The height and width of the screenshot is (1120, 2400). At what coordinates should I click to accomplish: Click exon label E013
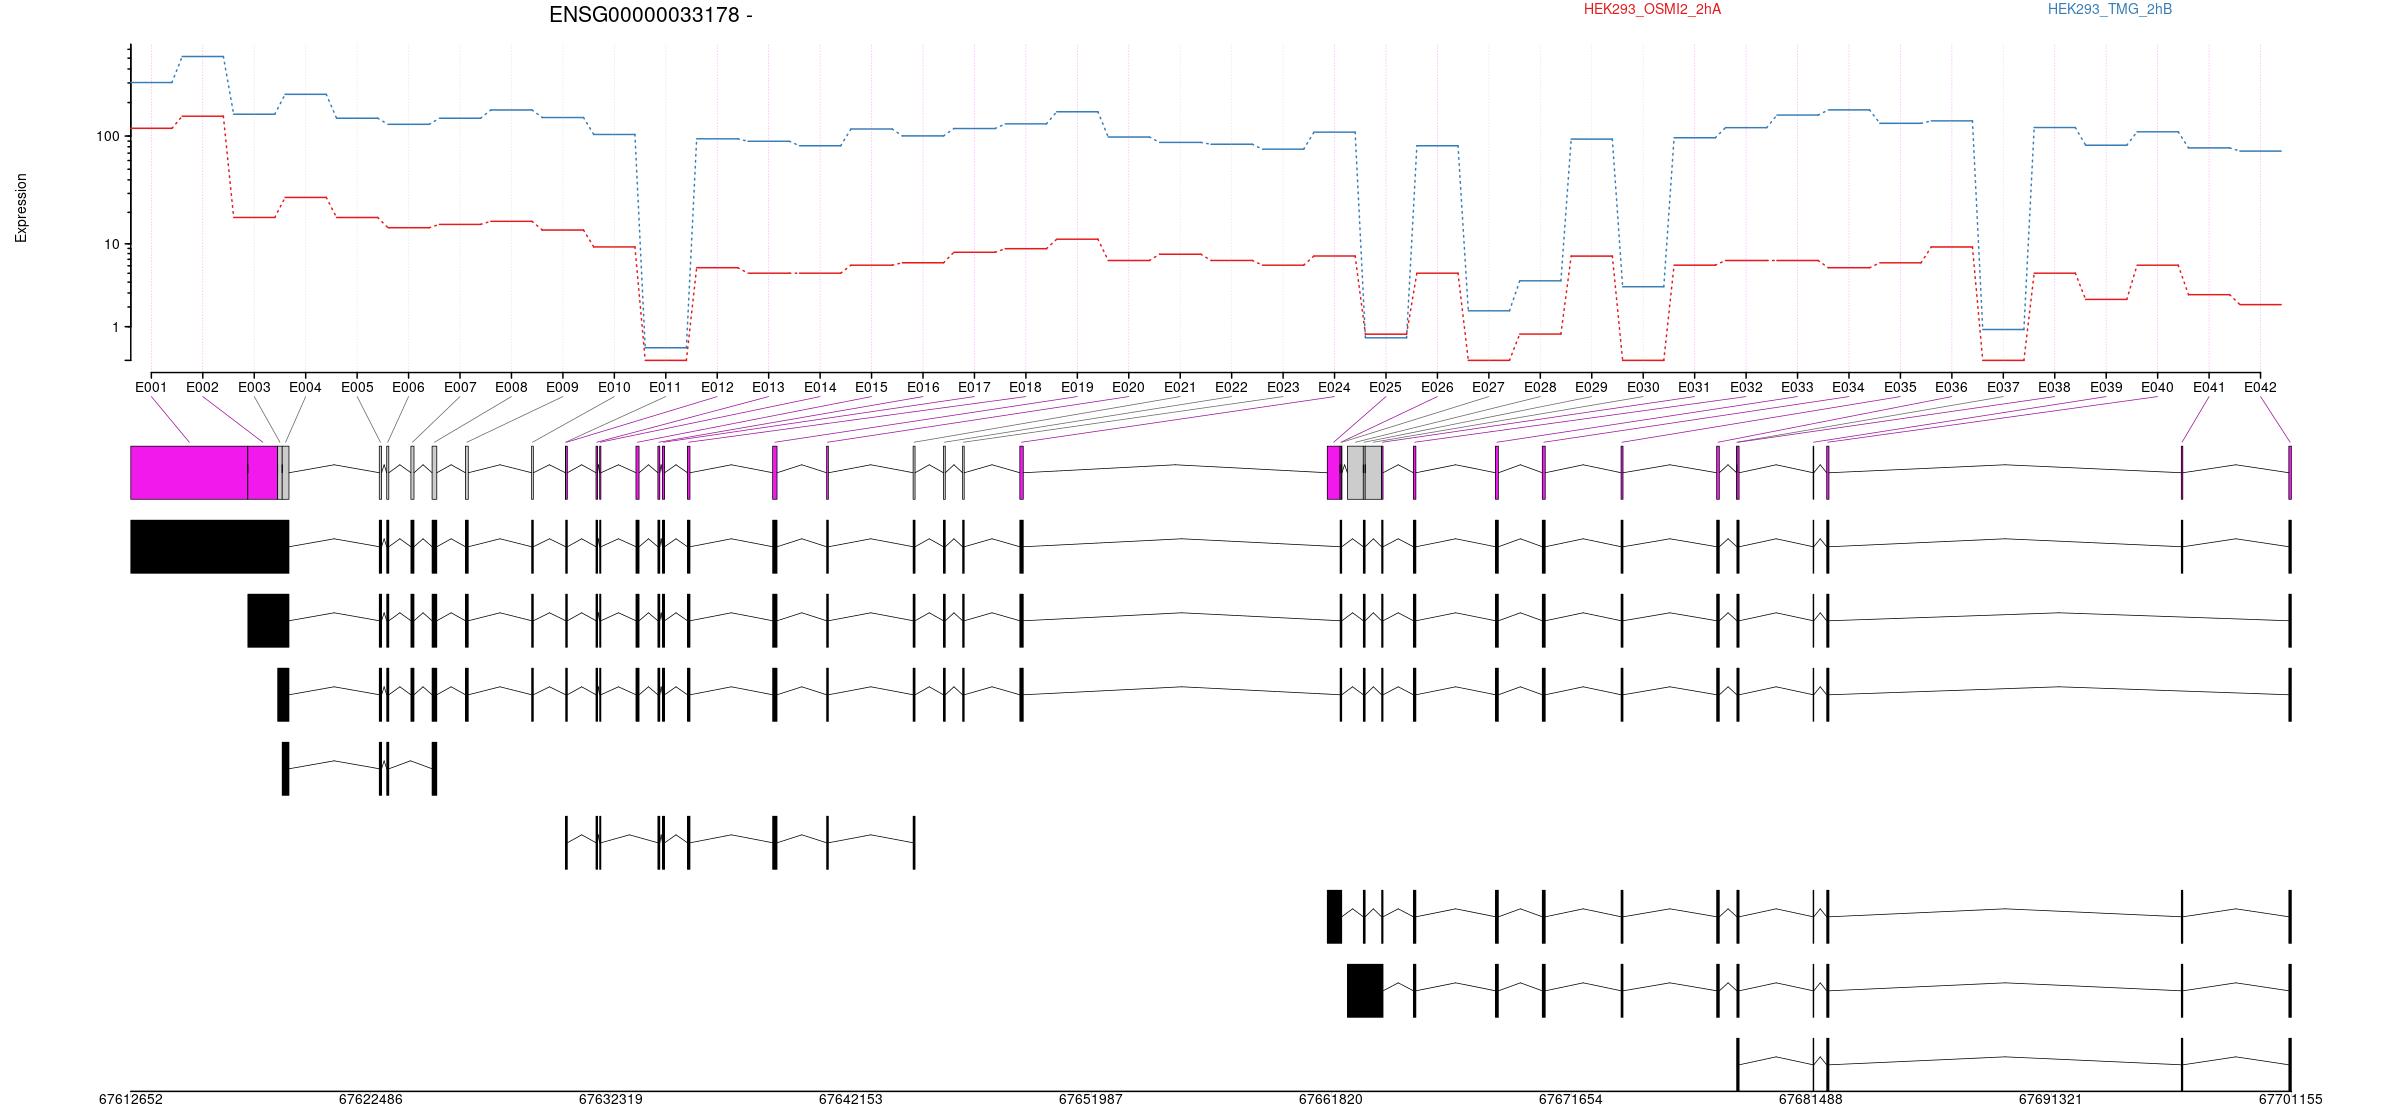pos(768,387)
